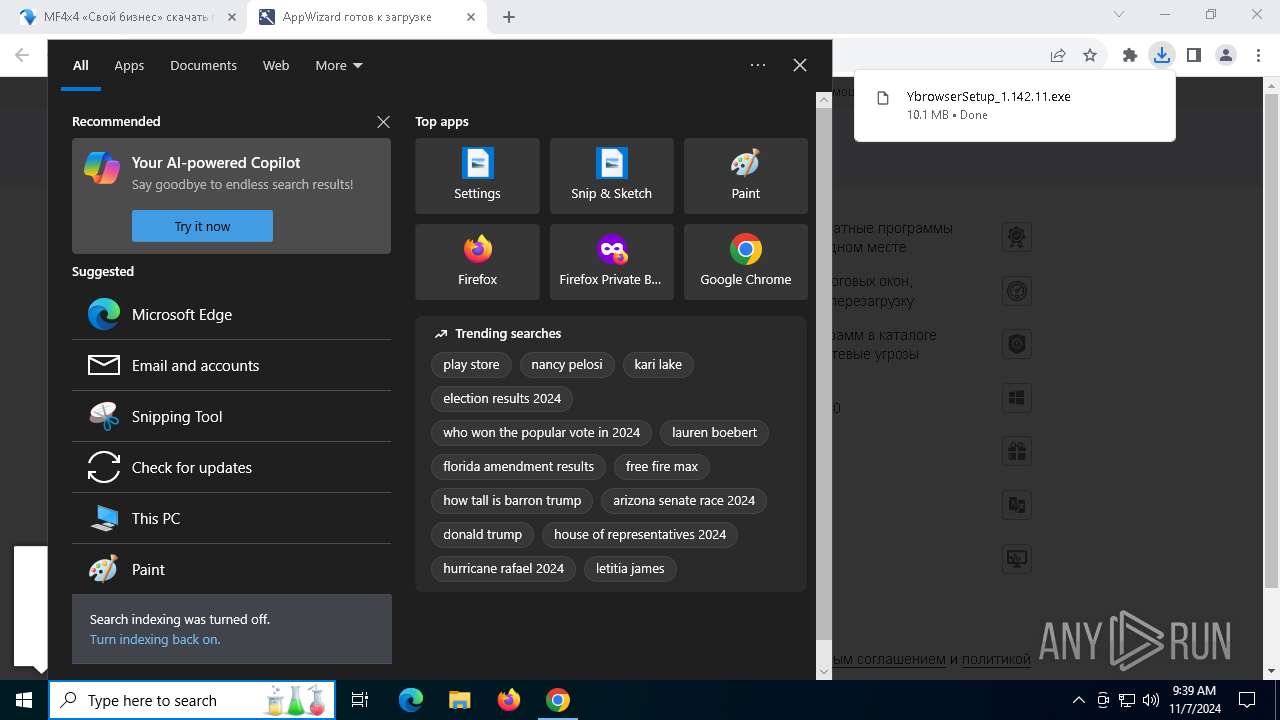The width and height of the screenshot is (1280, 720).
Task: Search trending 'florida amendment results'
Action: (519, 466)
